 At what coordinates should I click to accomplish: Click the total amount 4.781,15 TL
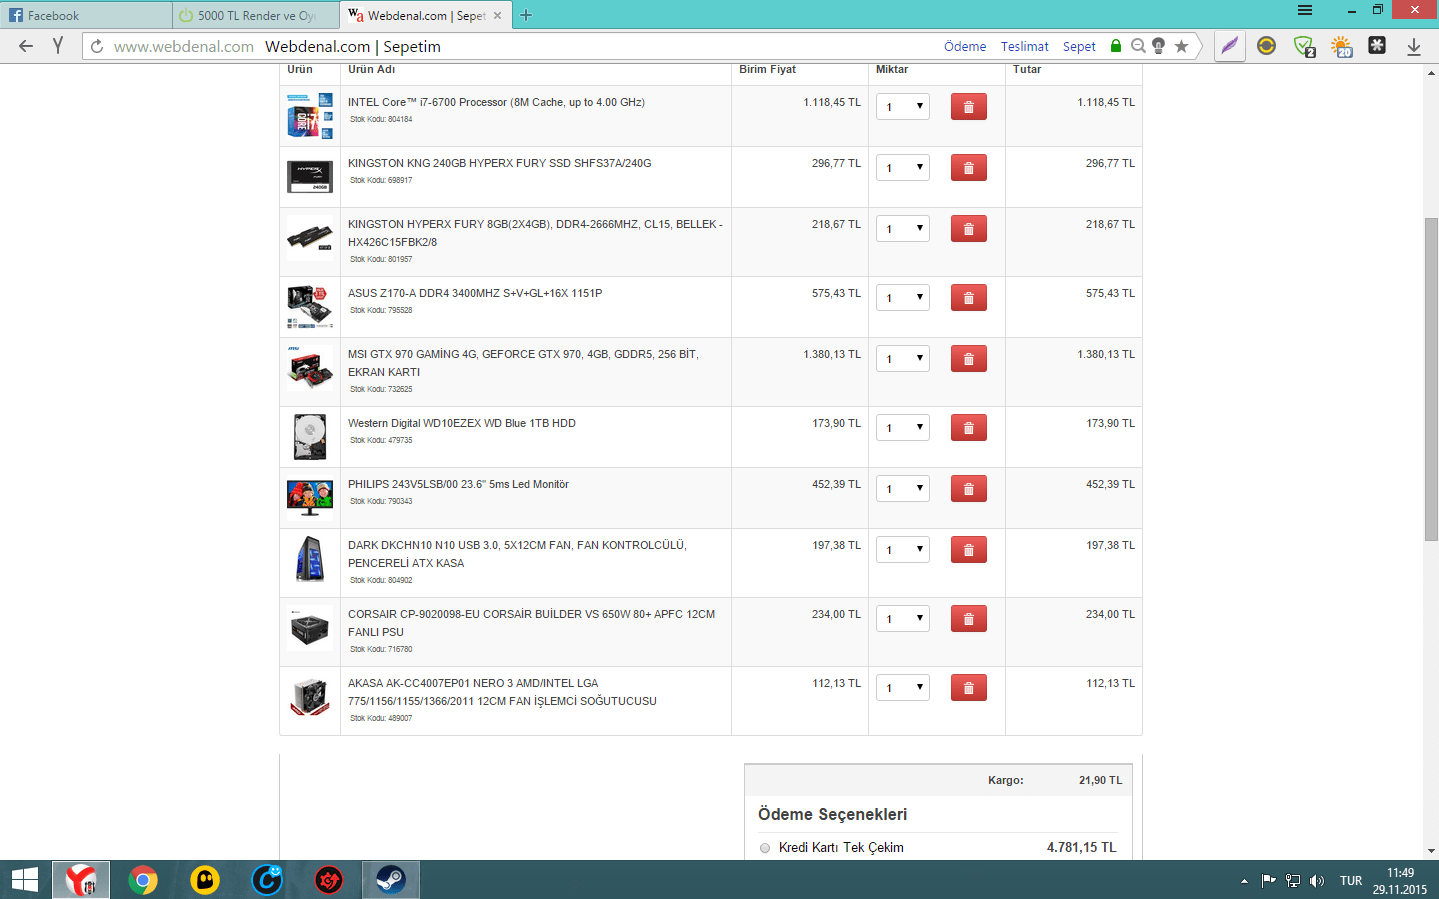coord(1082,848)
